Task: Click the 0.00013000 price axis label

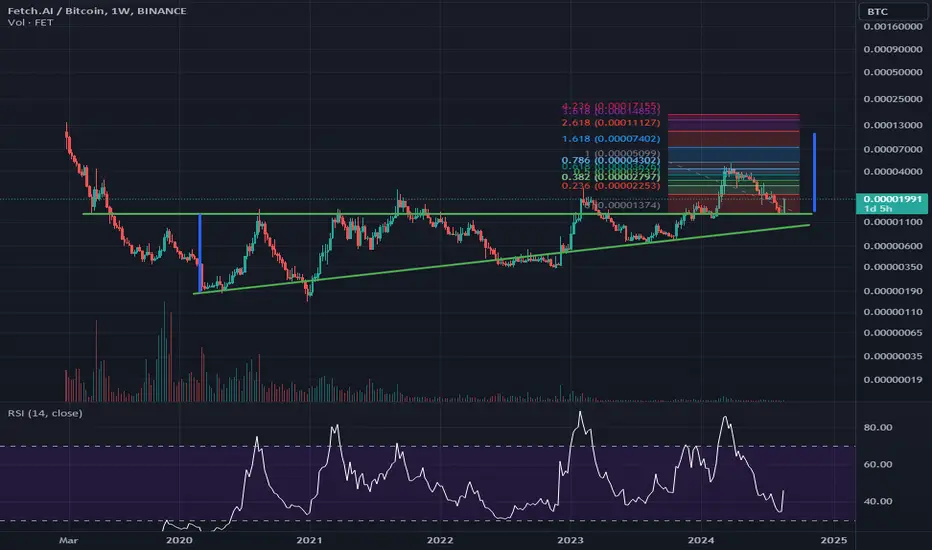Action: click(x=893, y=125)
